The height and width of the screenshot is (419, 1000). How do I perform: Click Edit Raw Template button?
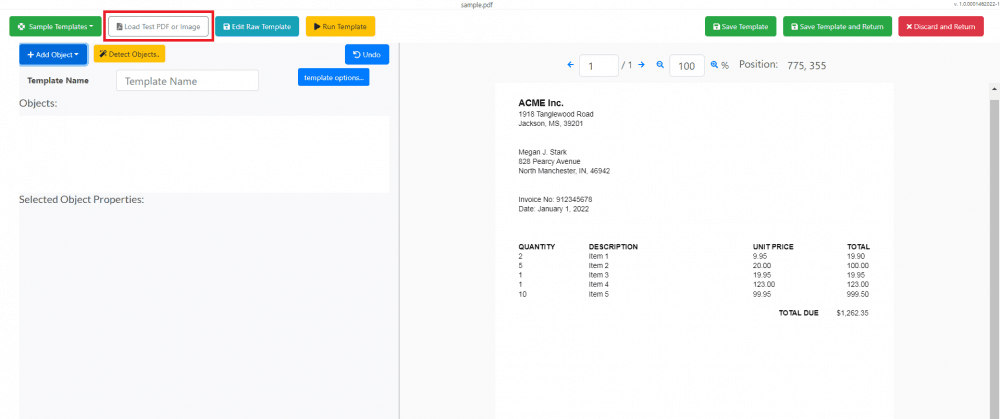tap(257, 26)
